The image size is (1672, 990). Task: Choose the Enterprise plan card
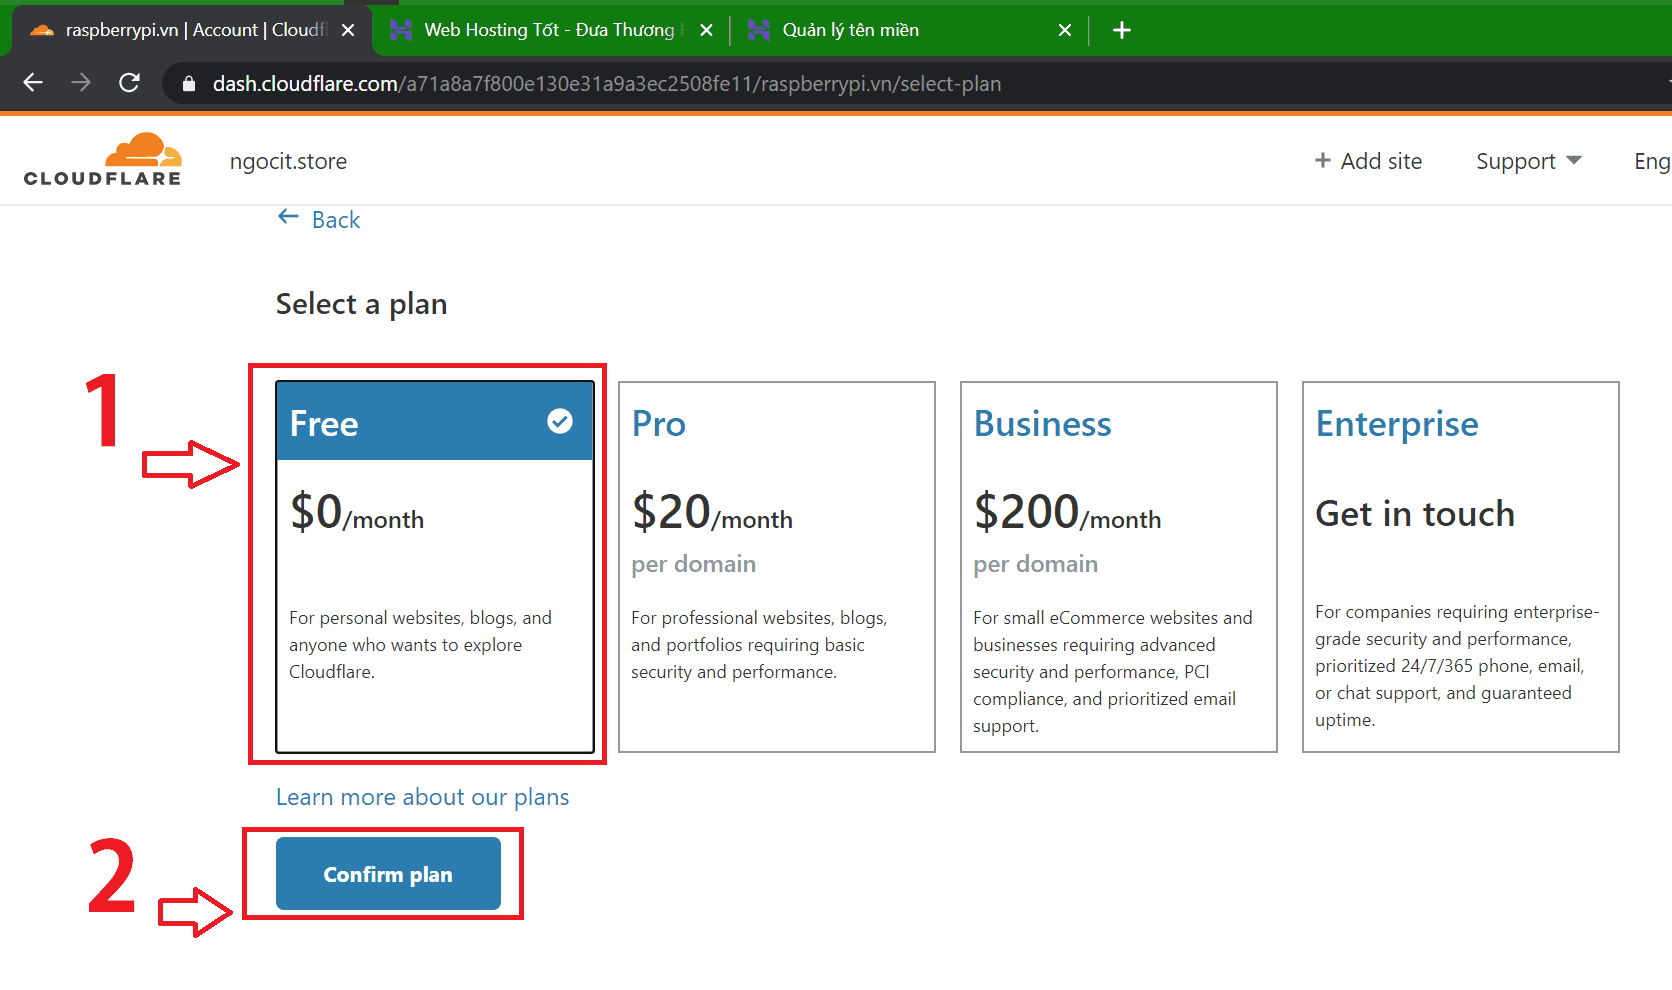(x=1460, y=566)
